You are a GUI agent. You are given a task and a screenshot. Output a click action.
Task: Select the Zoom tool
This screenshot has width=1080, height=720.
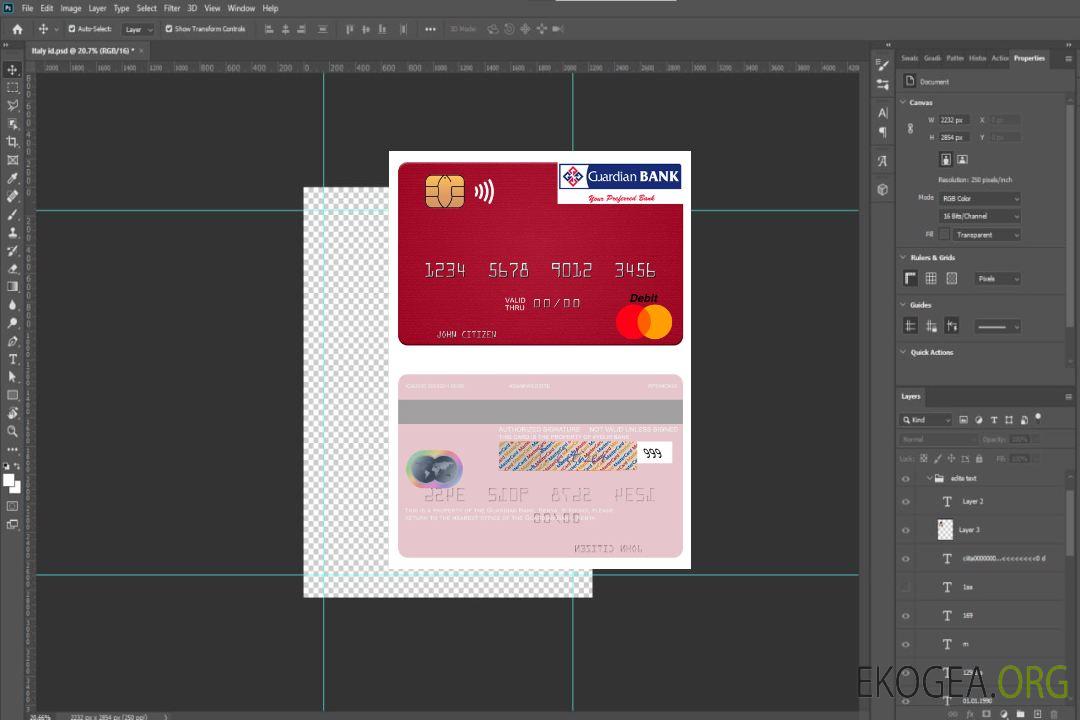pyautogui.click(x=12, y=431)
